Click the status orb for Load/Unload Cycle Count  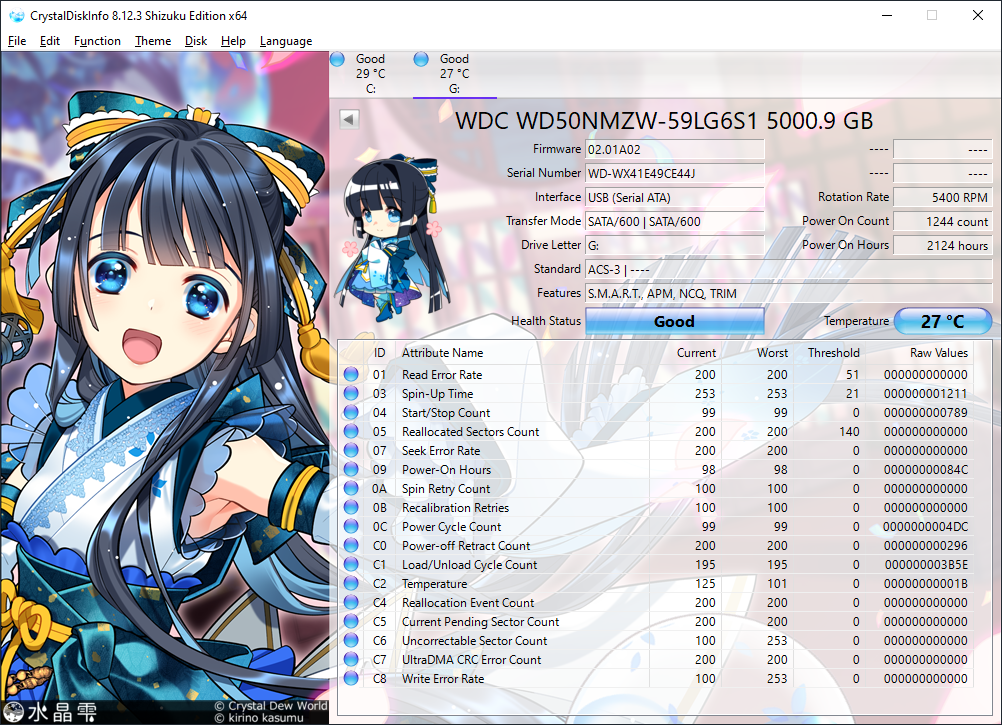pos(351,565)
